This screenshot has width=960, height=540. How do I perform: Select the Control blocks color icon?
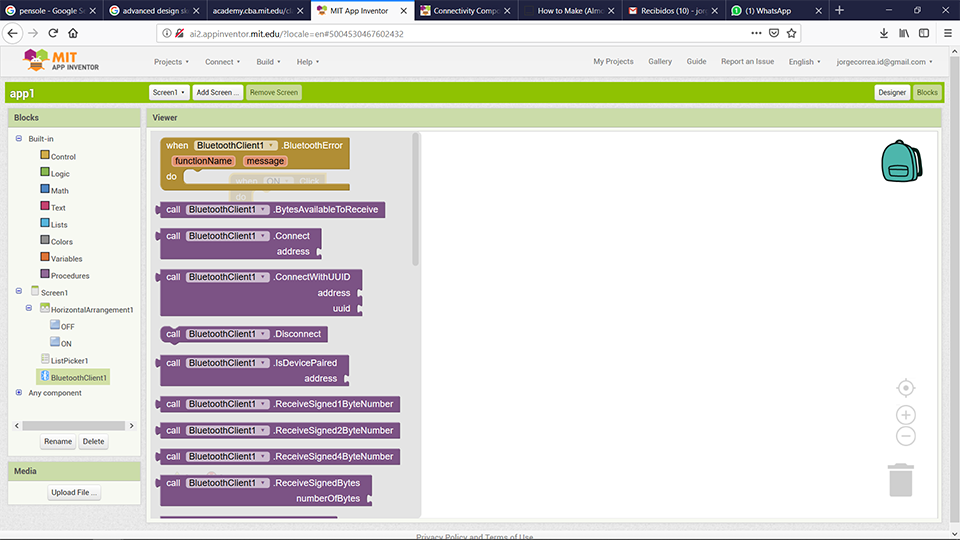point(45,155)
